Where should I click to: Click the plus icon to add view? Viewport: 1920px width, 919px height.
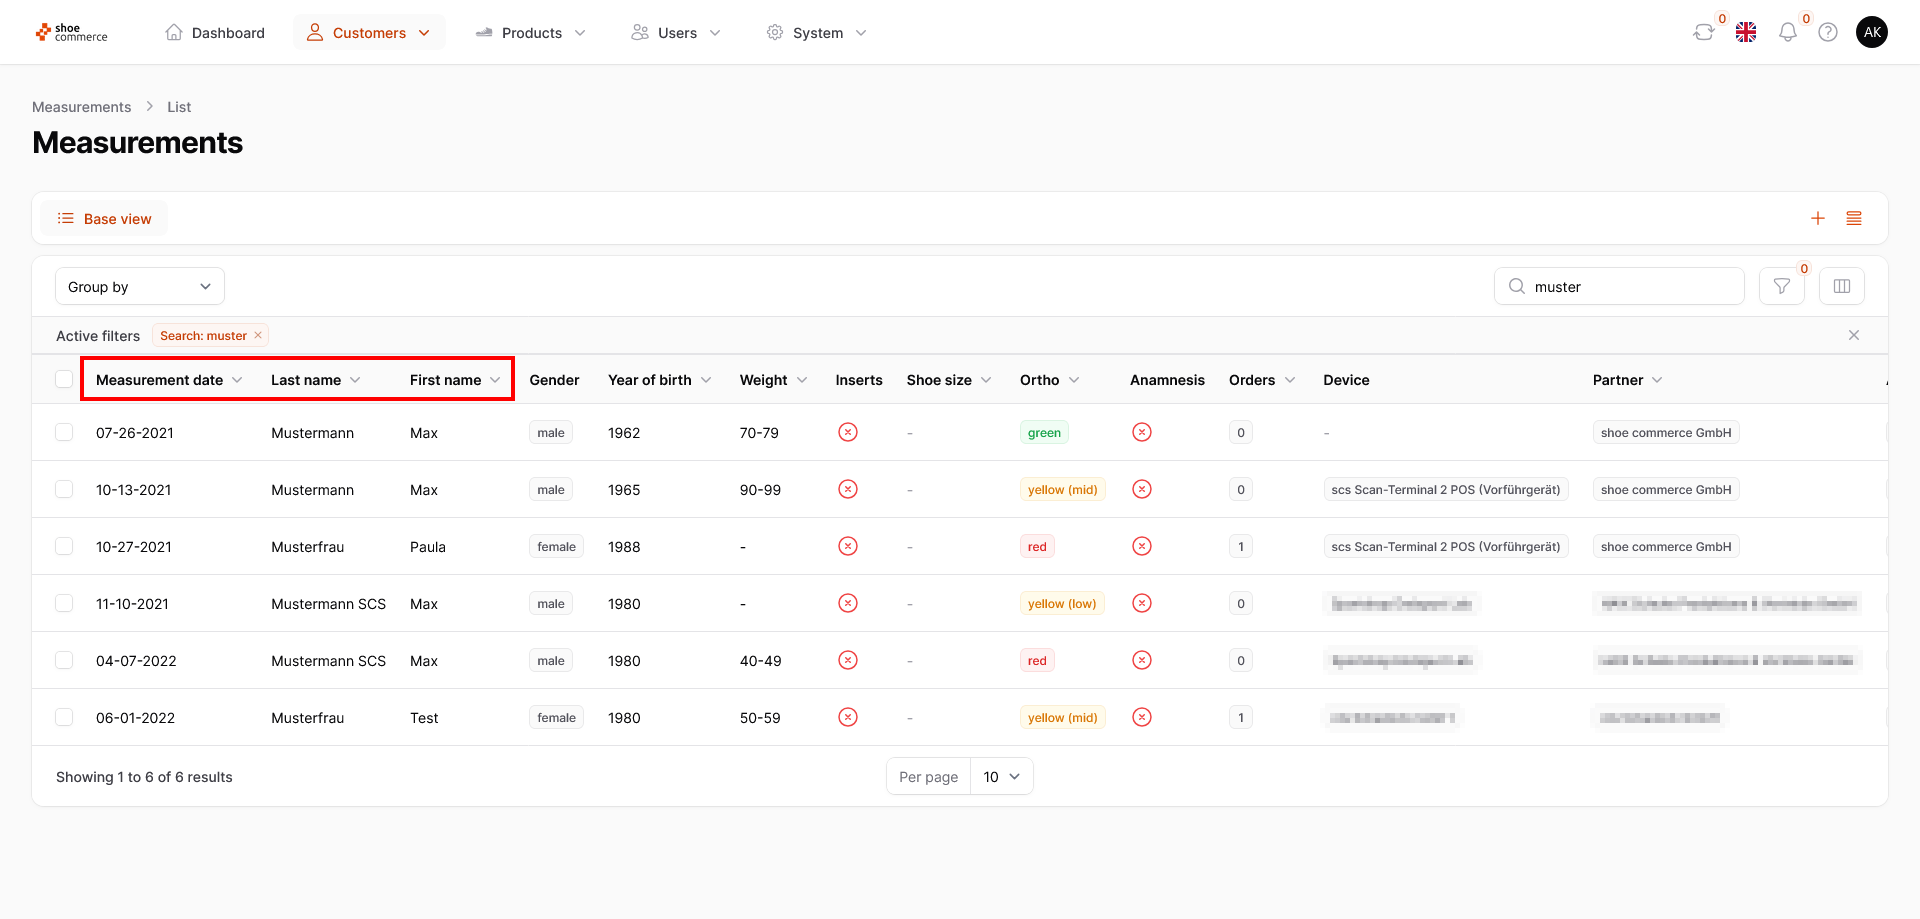1818,218
